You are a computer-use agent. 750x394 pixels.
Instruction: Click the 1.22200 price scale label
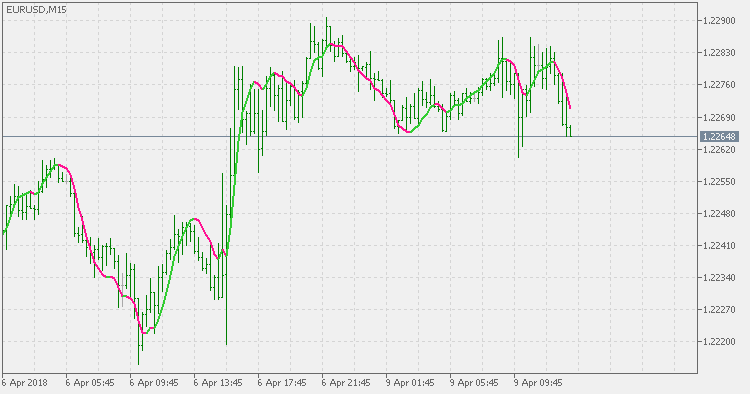pos(719,342)
